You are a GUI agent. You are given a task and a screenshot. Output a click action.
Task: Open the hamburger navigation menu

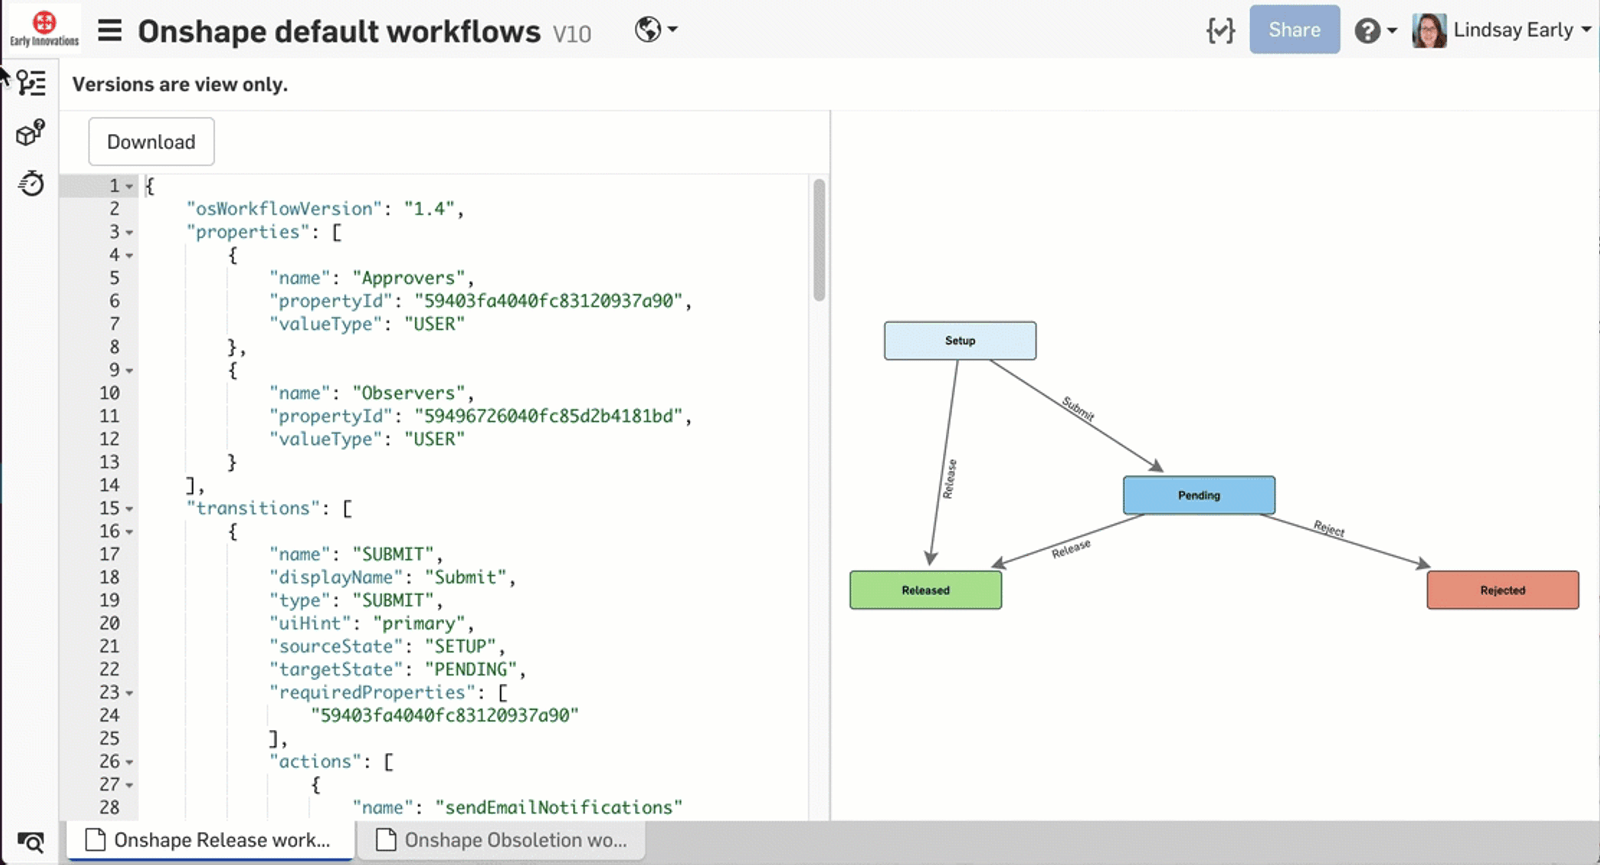pos(110,31)
